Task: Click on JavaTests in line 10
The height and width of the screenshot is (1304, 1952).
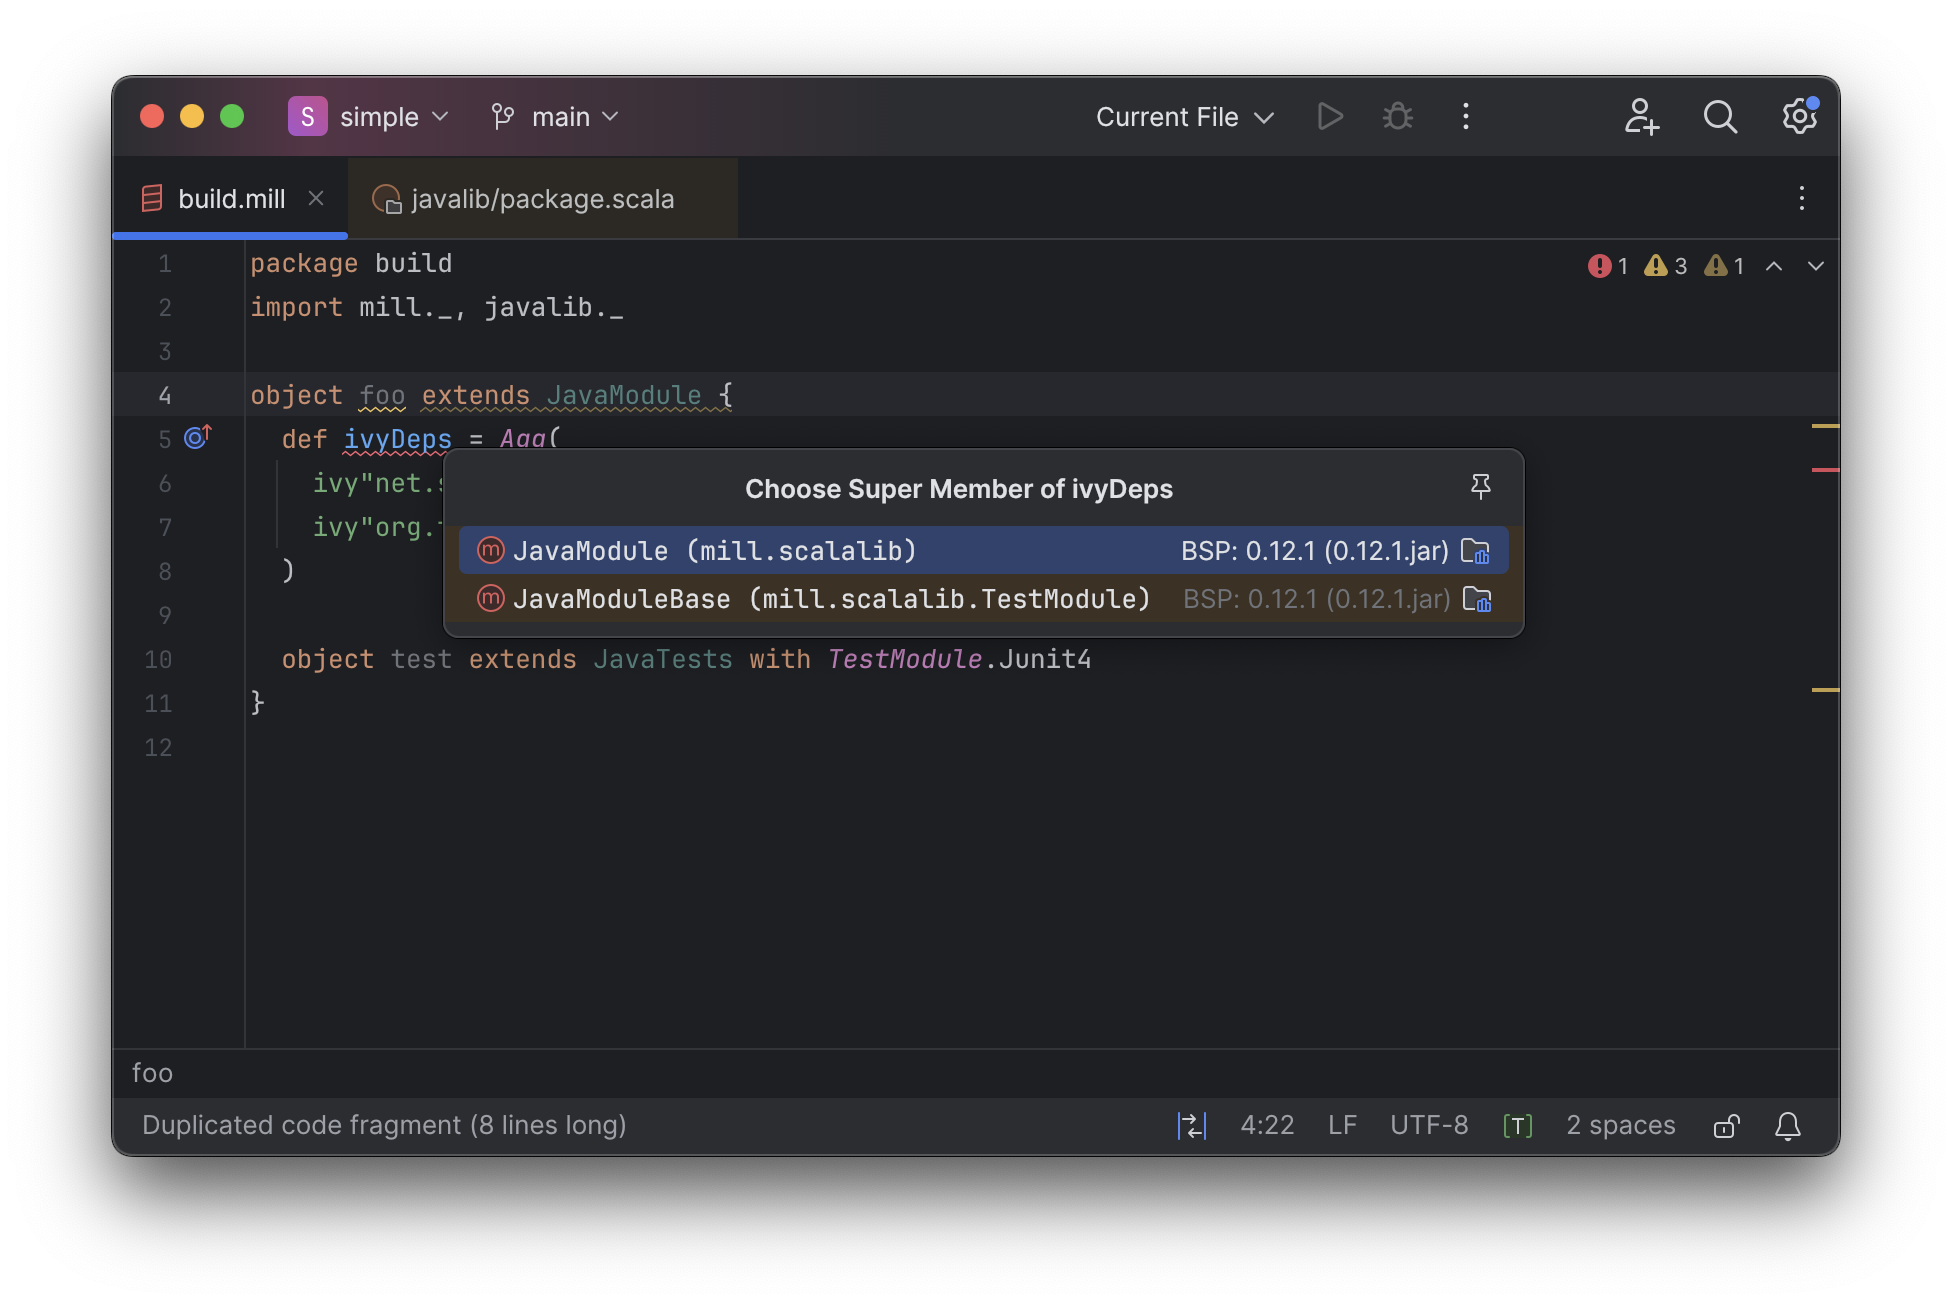Action: point(663,659)
